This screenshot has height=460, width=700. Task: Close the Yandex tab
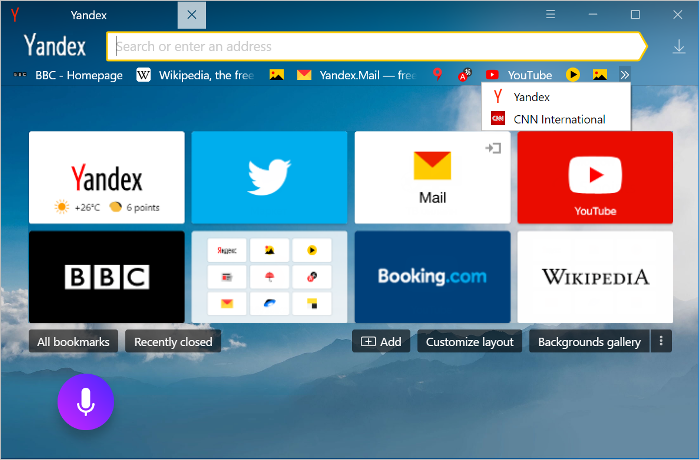tap(192, 15)
